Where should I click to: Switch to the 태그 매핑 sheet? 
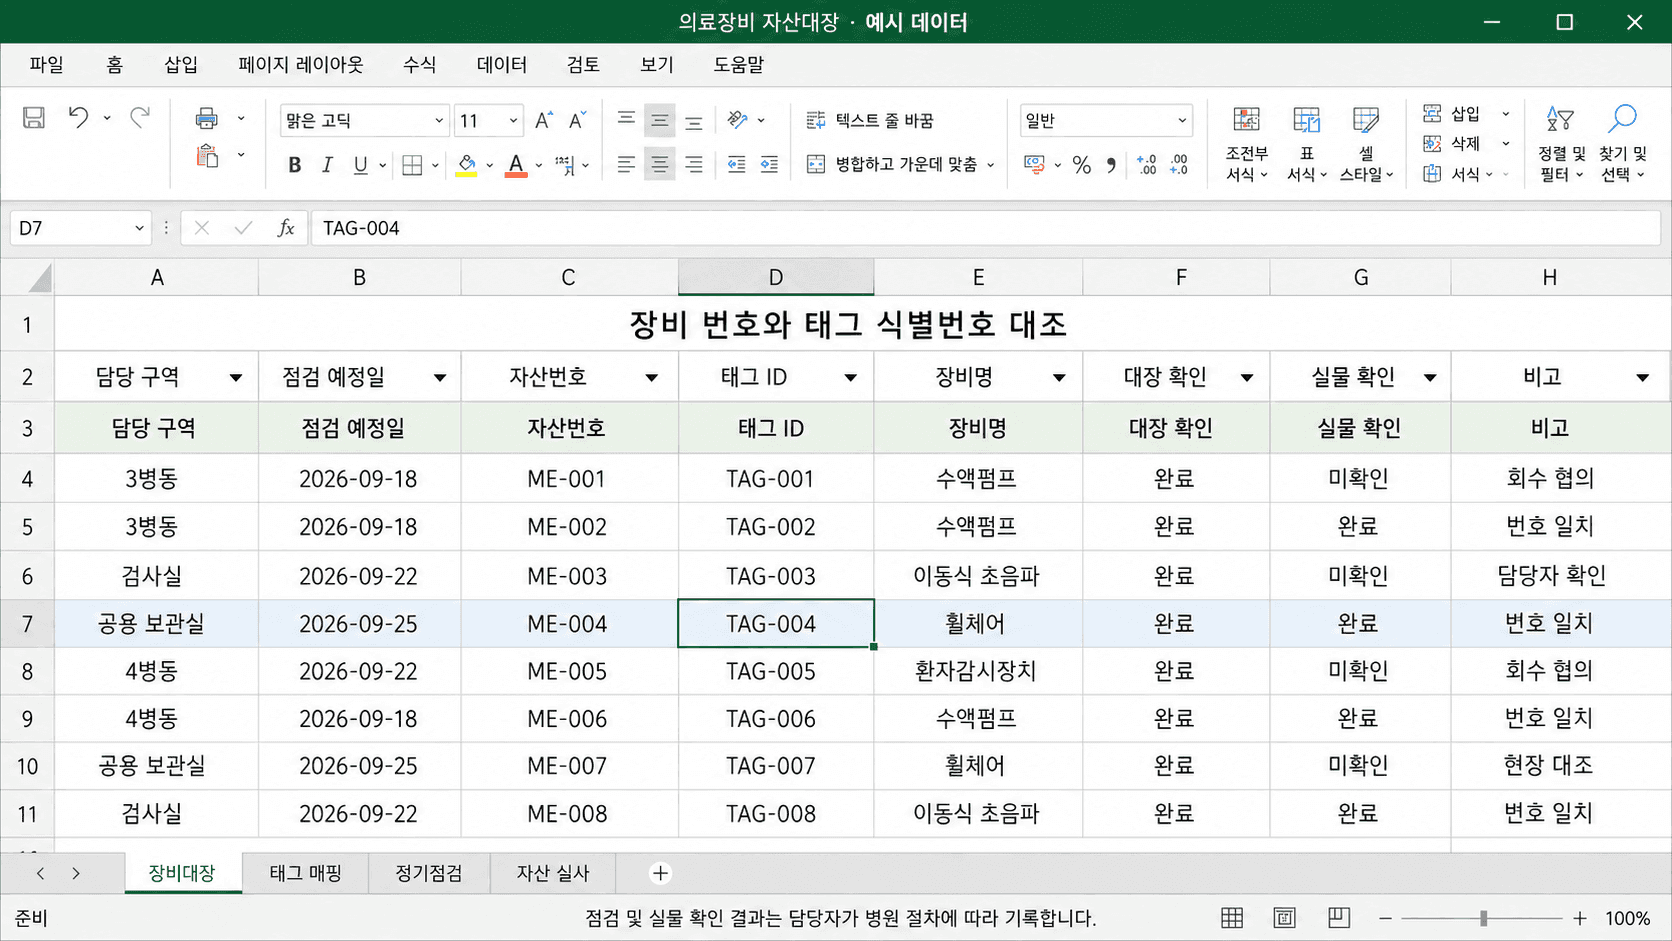tap(305, 873)
